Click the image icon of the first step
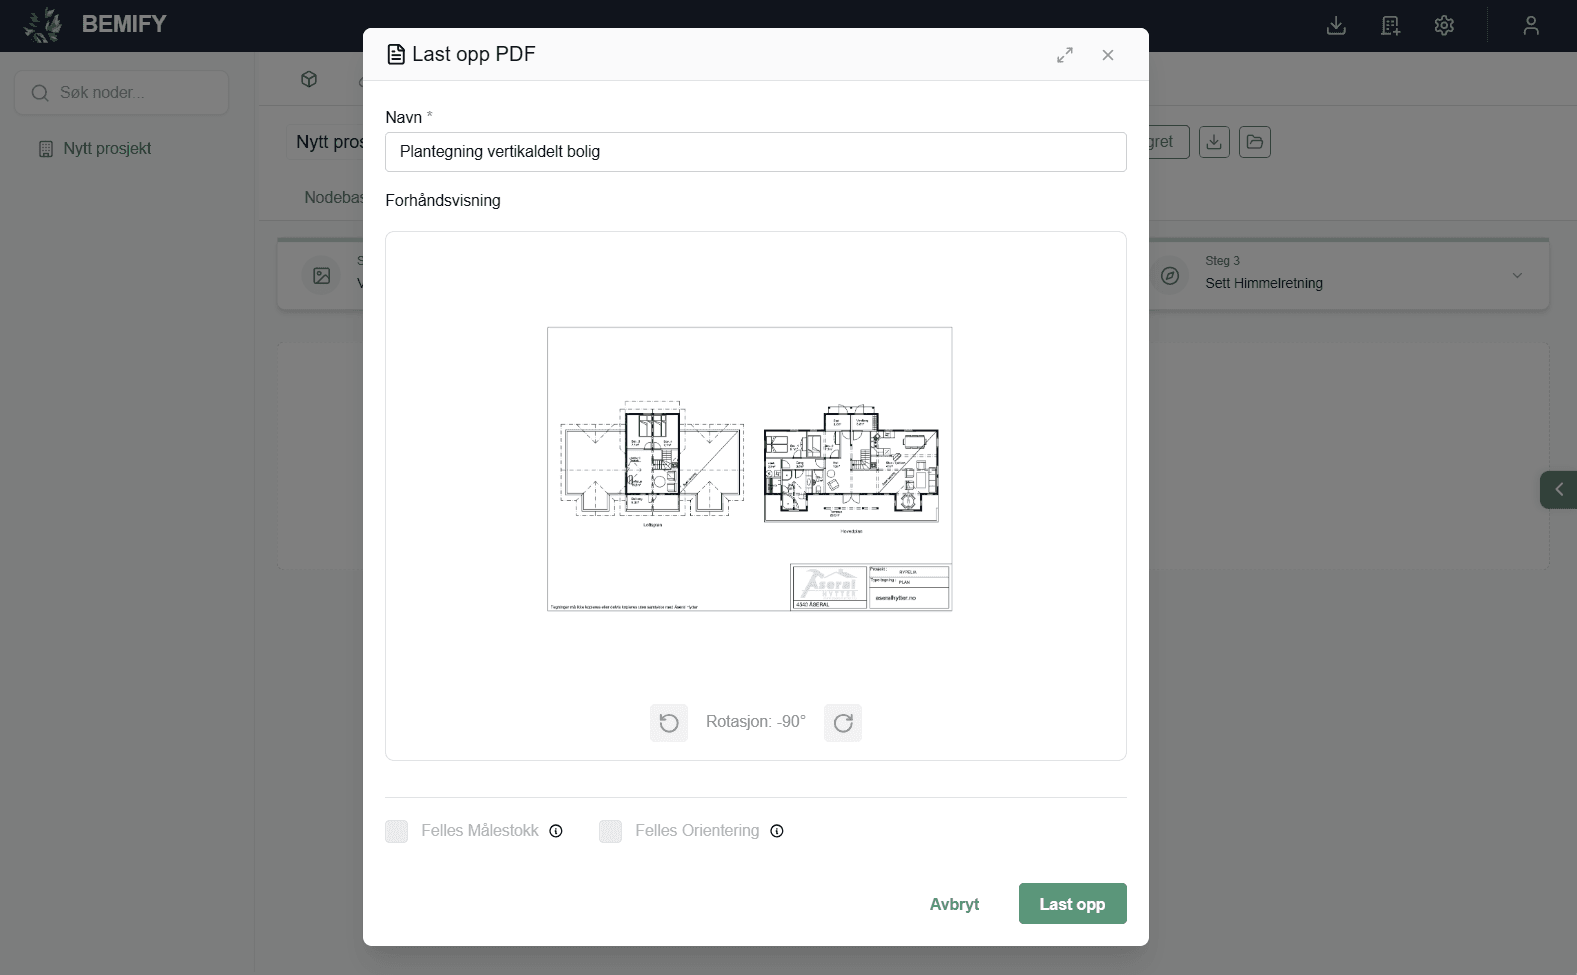The height and width of the screenshot is (975, 1577). tap(321, 276)
